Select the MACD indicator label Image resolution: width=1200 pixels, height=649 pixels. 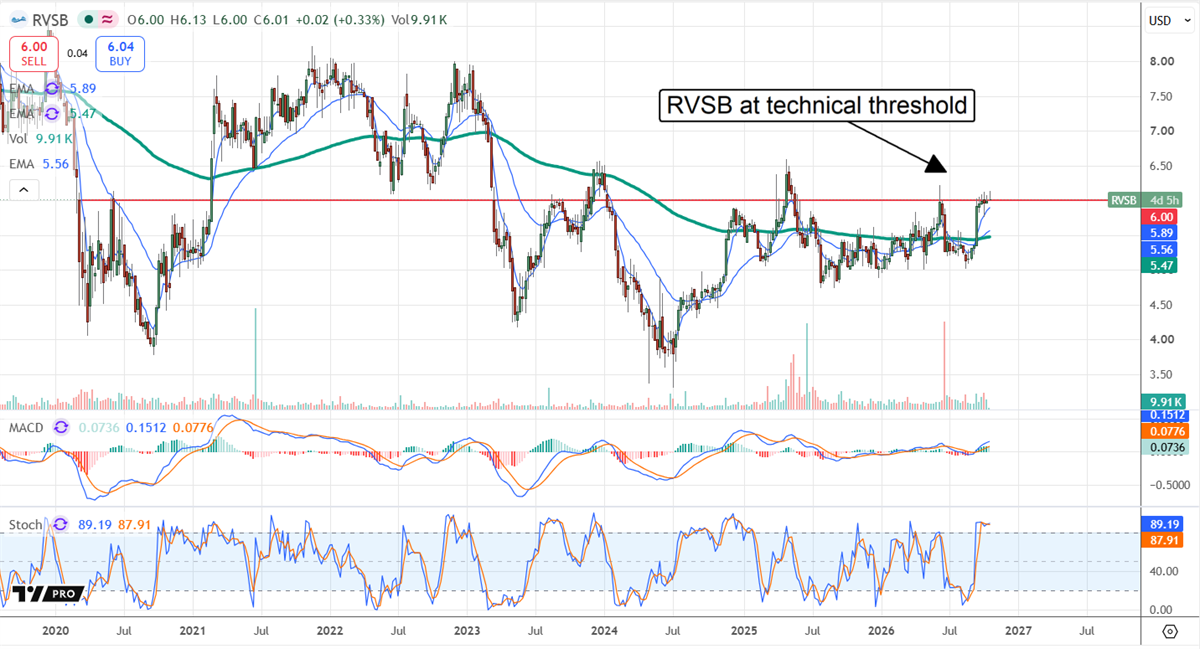(x=26, y=427)
